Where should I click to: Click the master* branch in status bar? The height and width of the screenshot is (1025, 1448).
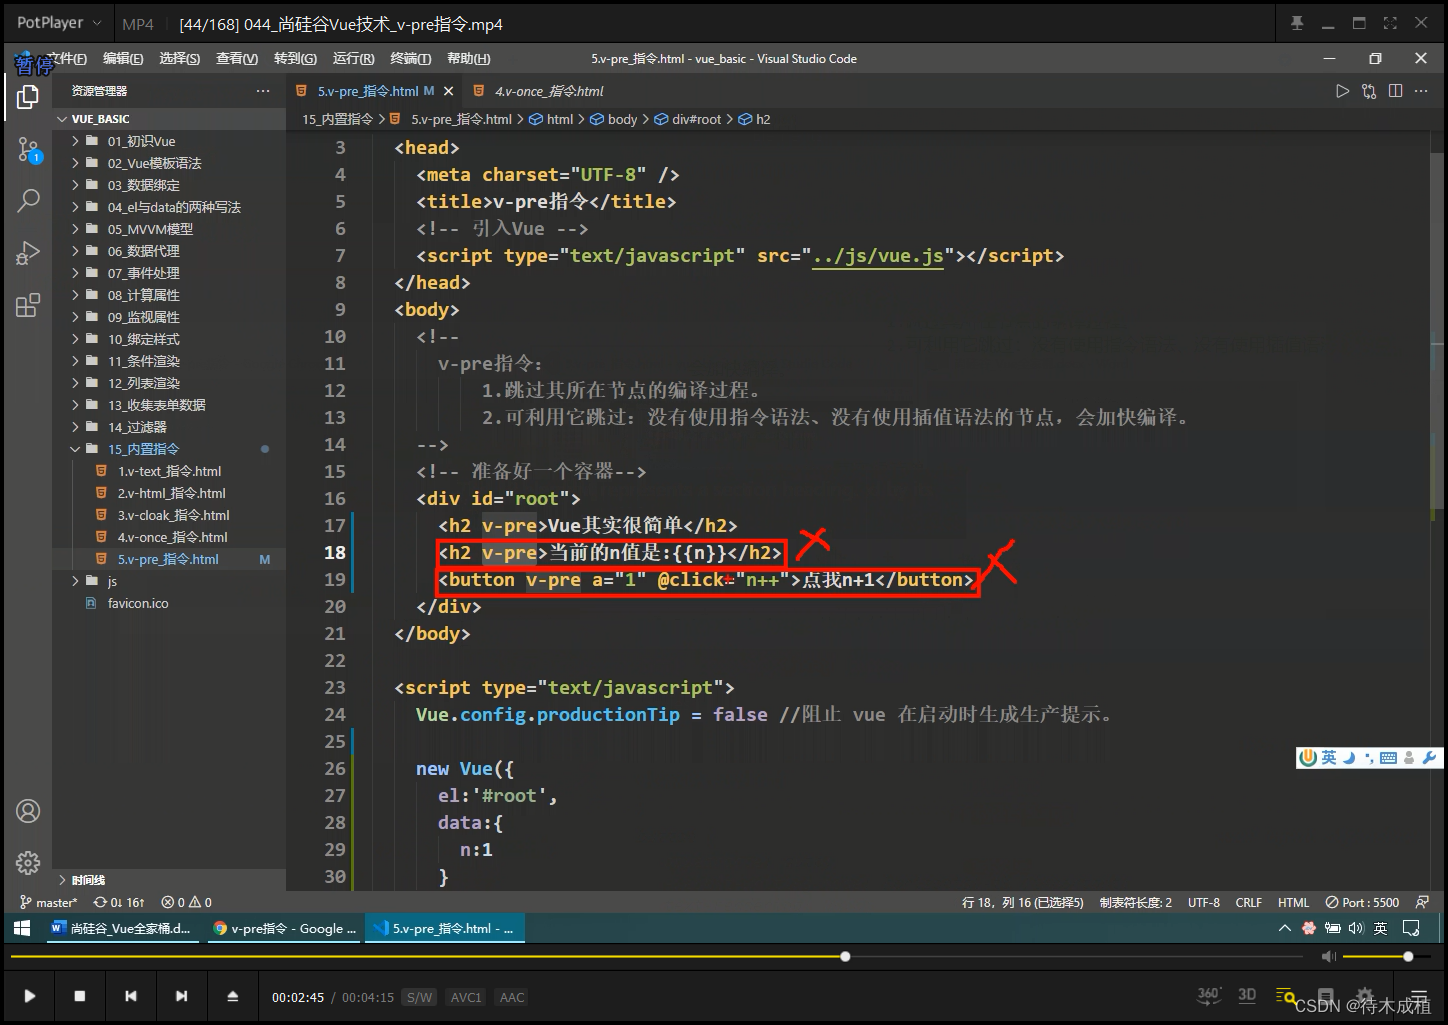(x=48, y=902)
